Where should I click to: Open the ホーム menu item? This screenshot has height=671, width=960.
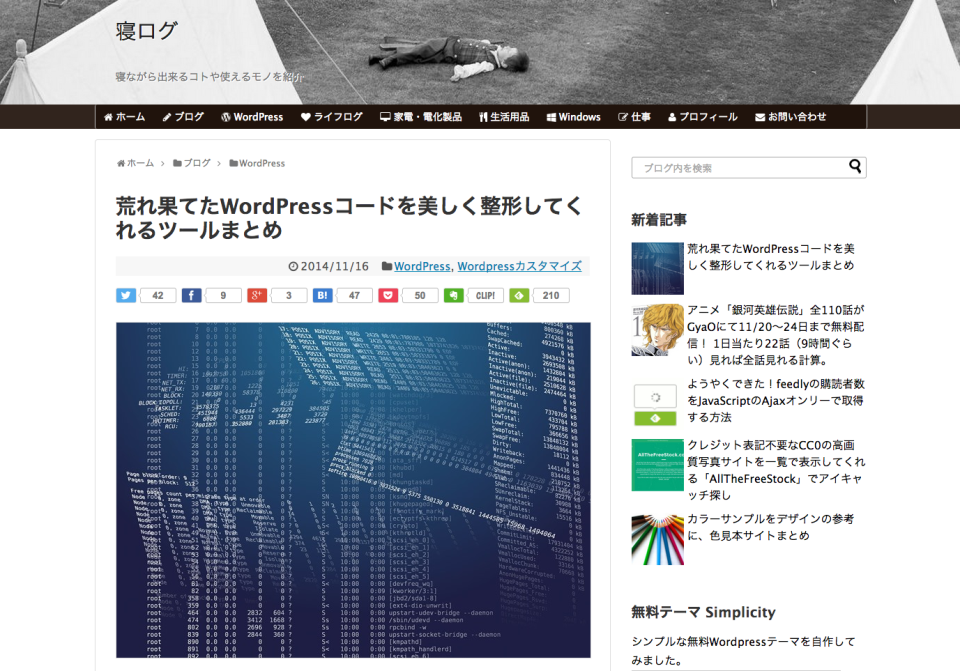[125, 117]
